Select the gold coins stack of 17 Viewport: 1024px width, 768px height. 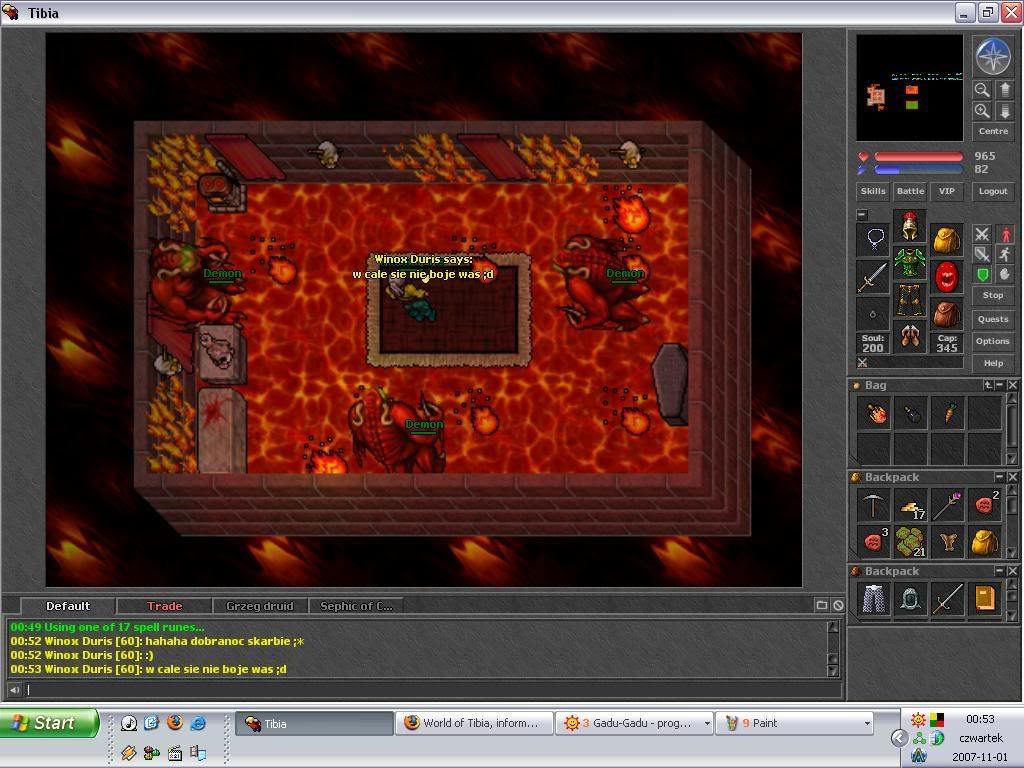[911, 505]
